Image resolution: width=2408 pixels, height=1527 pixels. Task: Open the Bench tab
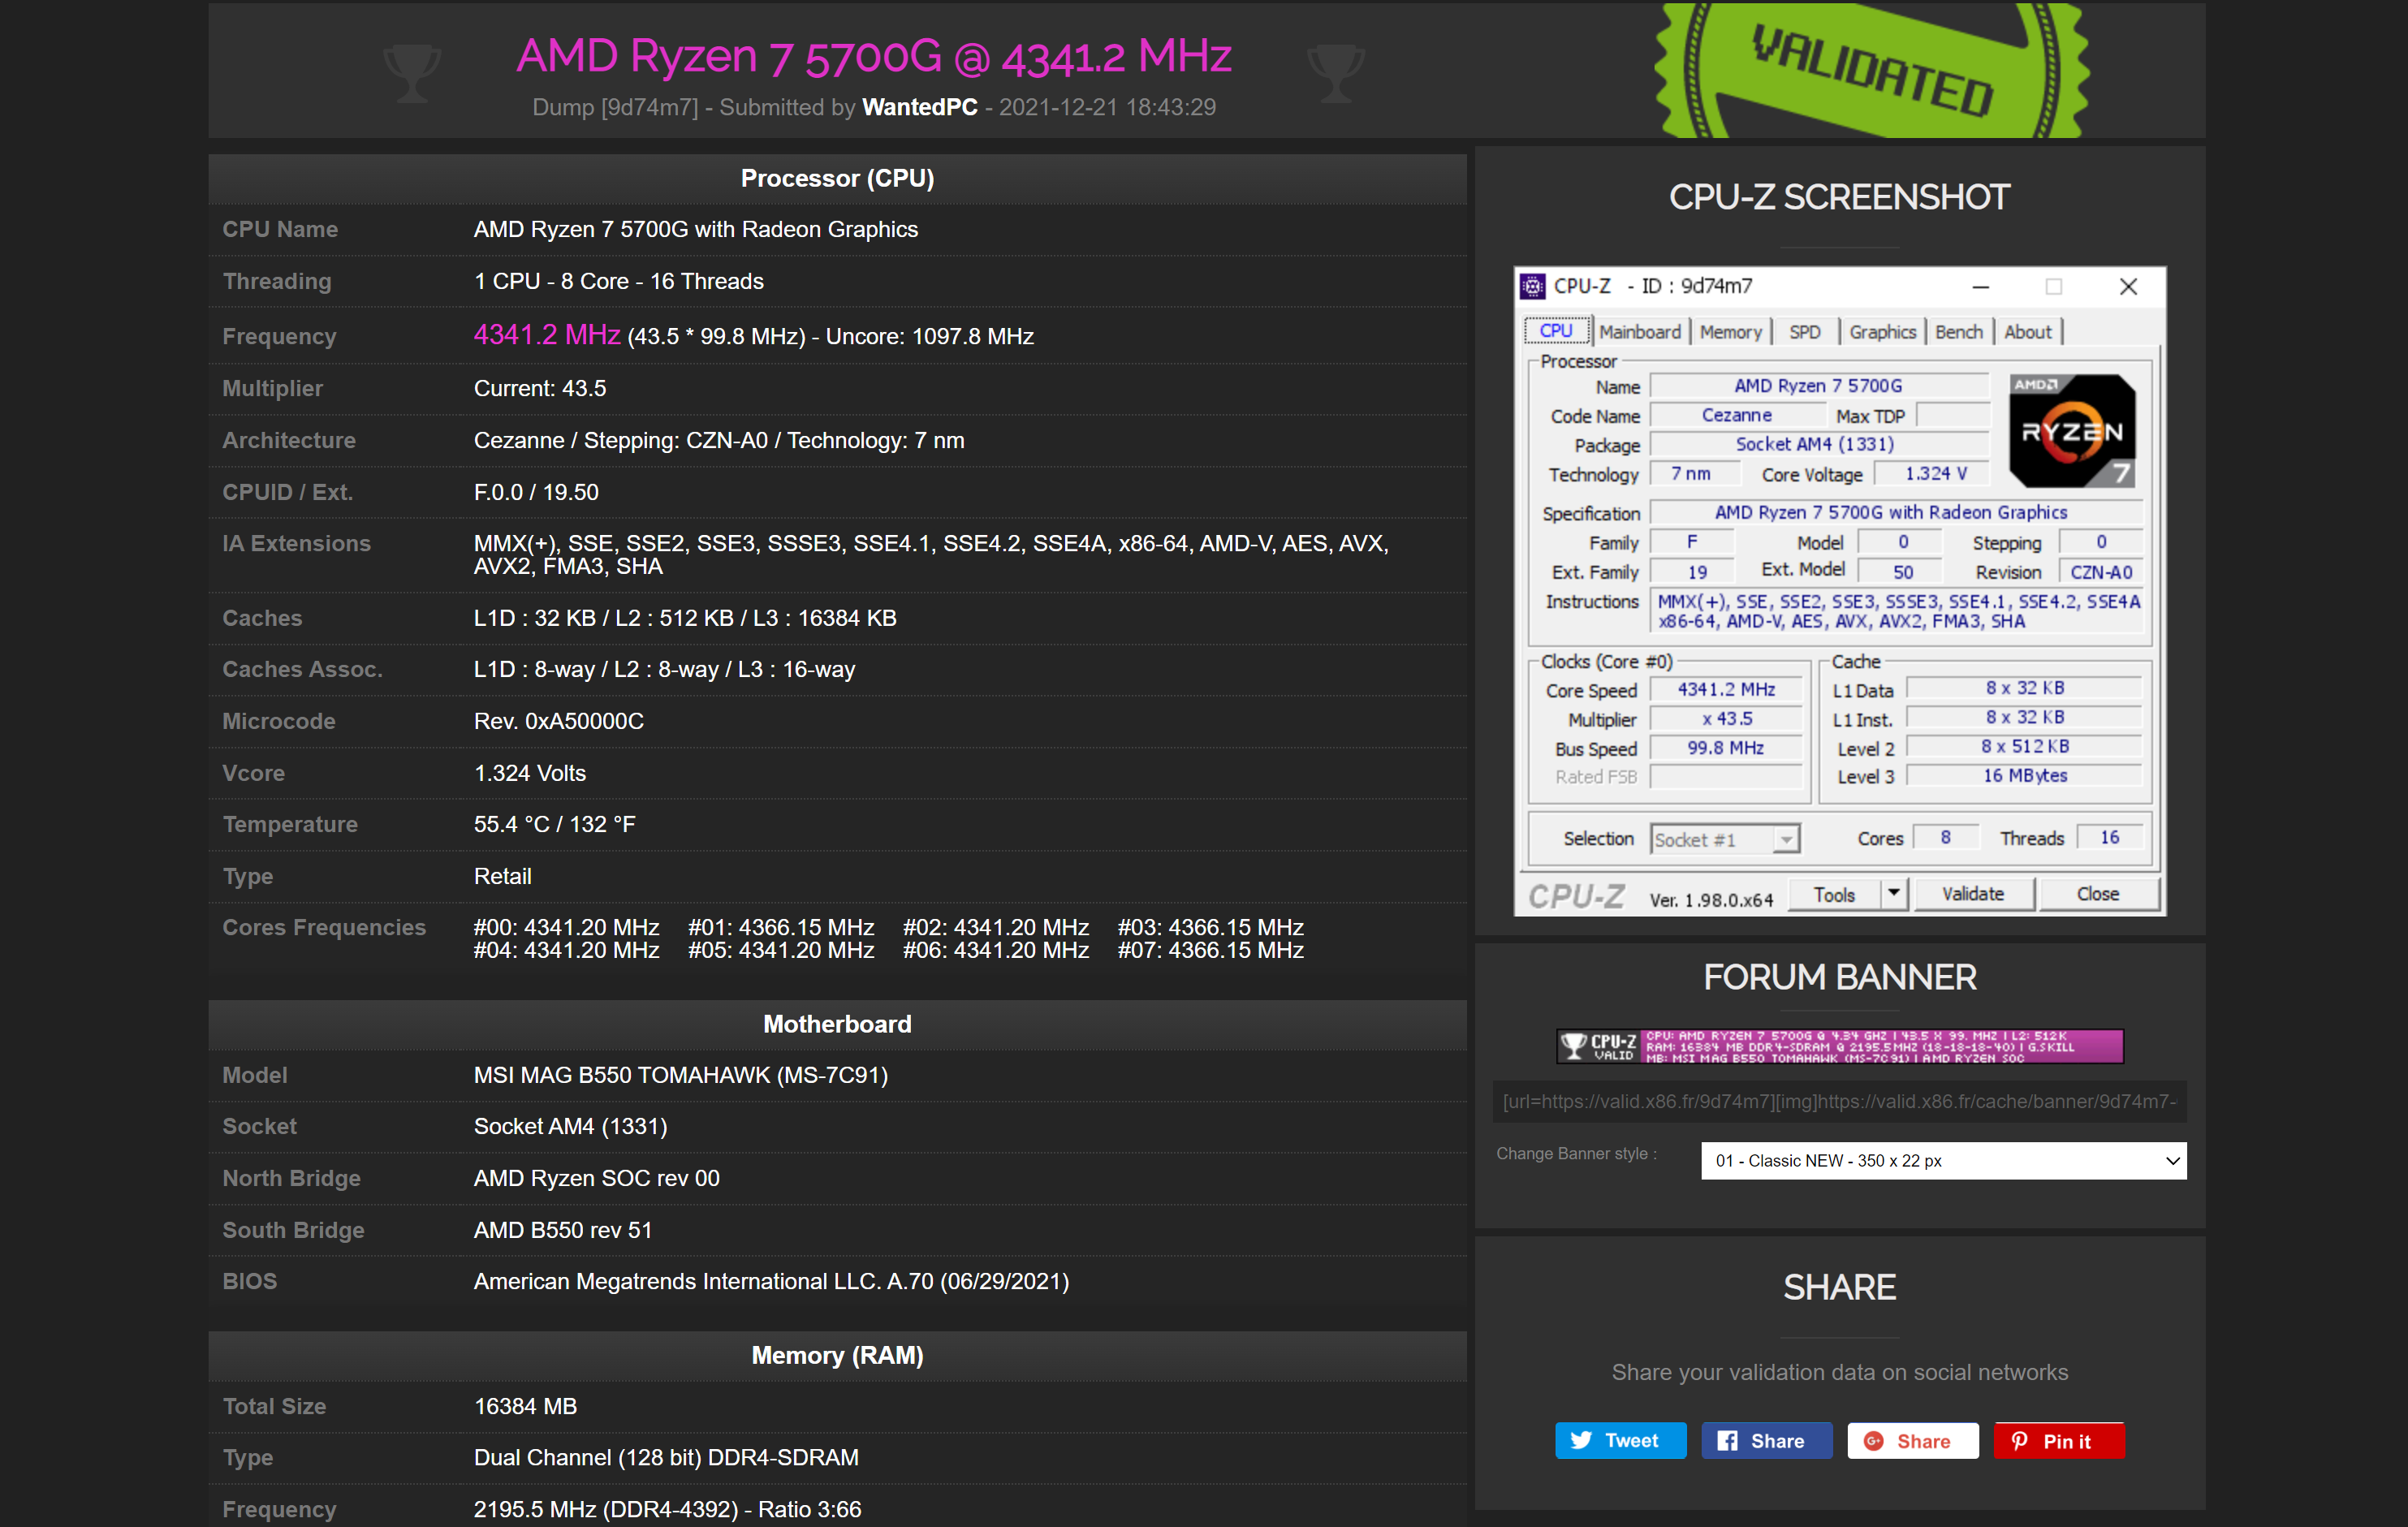coord(1958,332)
